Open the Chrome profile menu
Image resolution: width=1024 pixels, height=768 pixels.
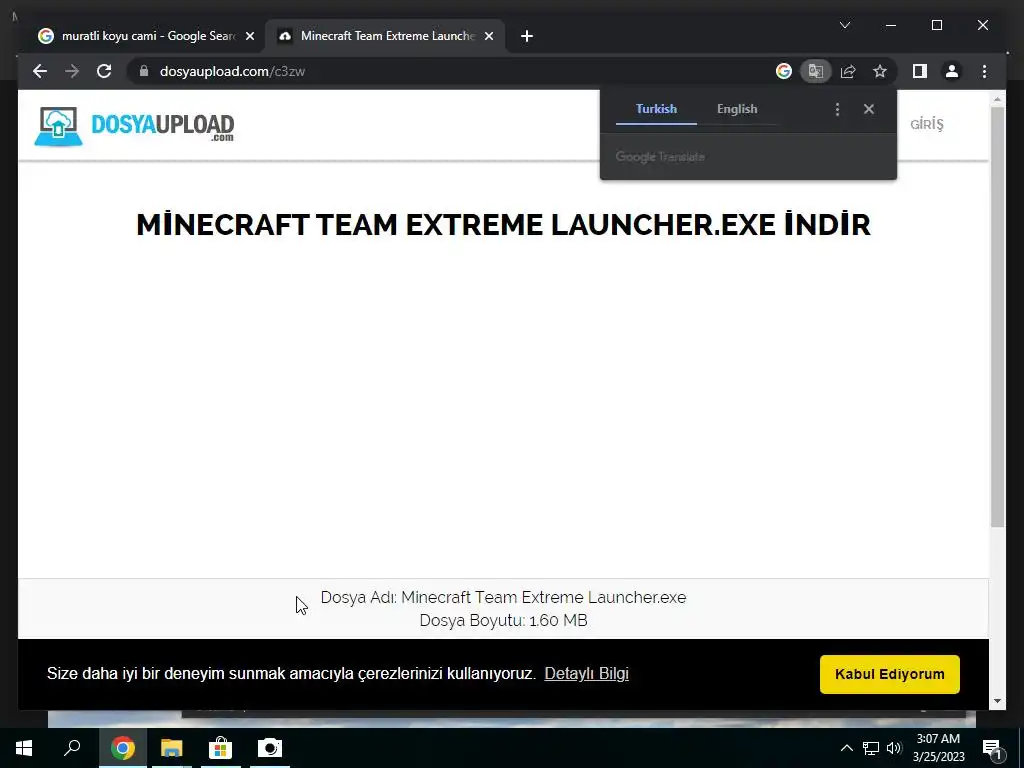pyautogui.click(x=952, y=71)
